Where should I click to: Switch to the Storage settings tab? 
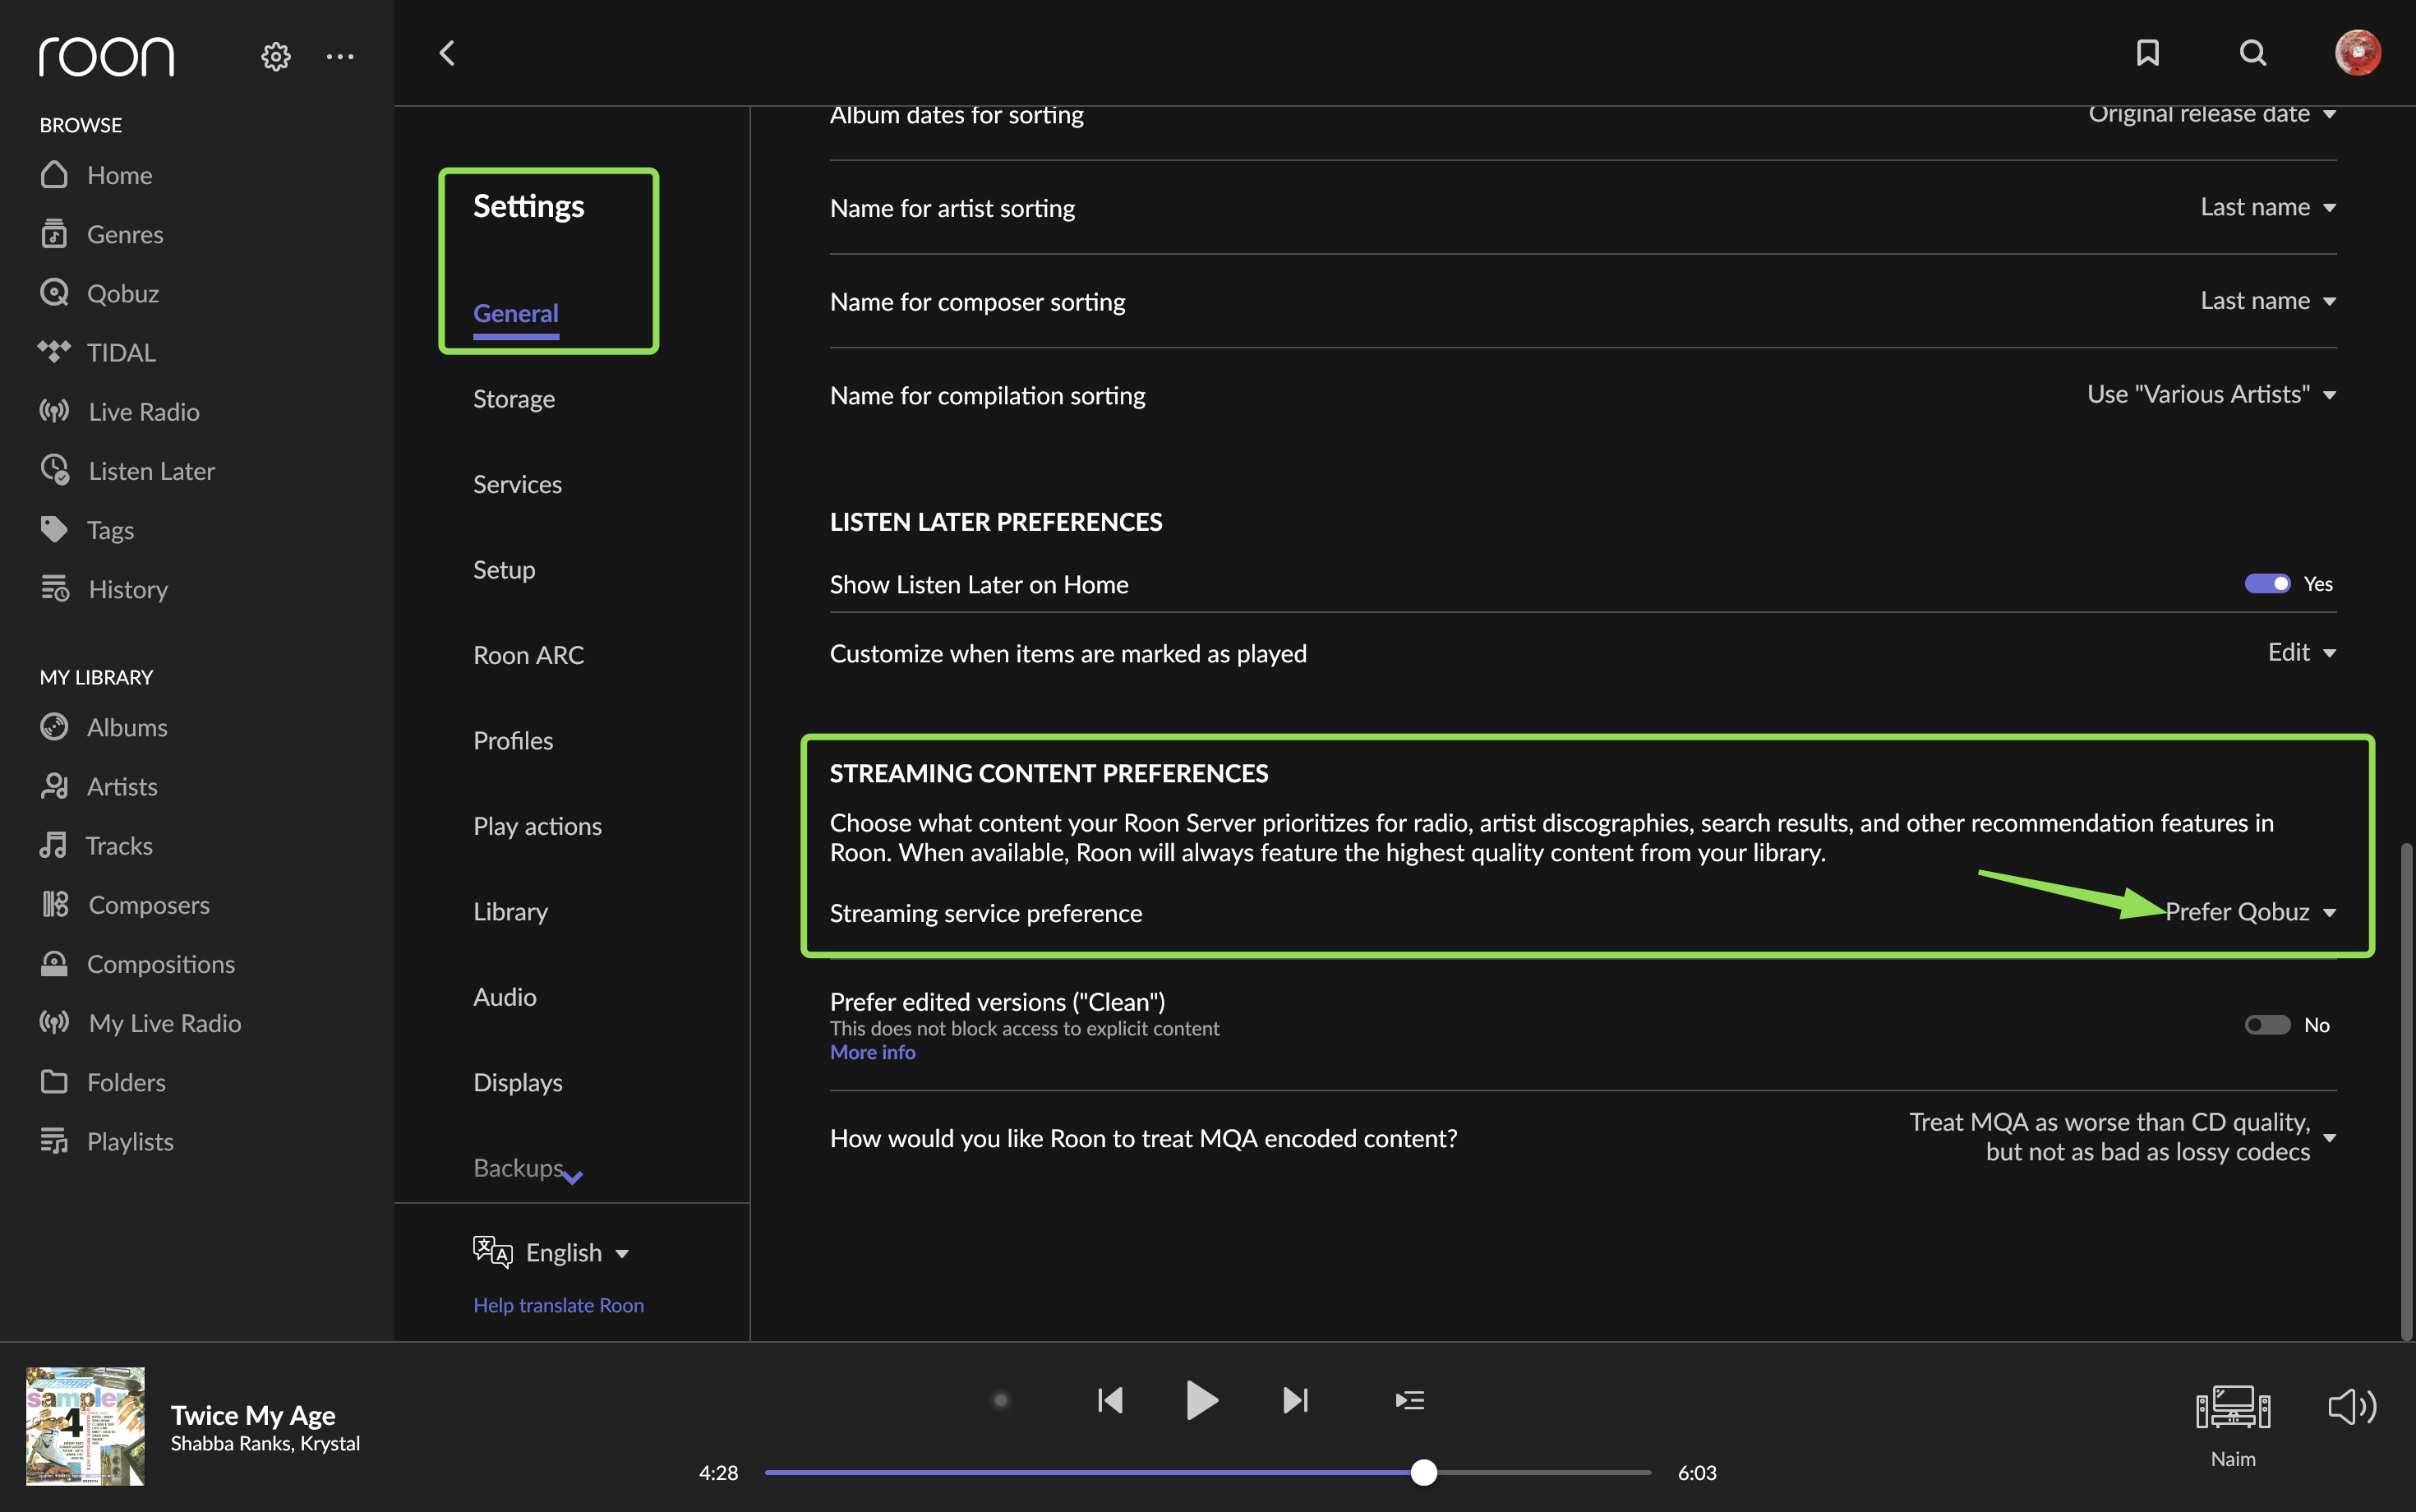(x=514, y=398)
